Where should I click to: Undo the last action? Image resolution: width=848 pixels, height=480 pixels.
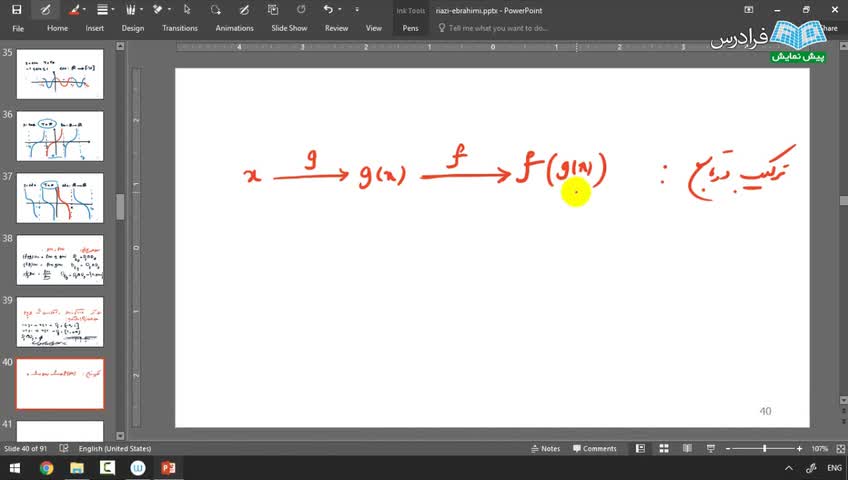point(328,9)
